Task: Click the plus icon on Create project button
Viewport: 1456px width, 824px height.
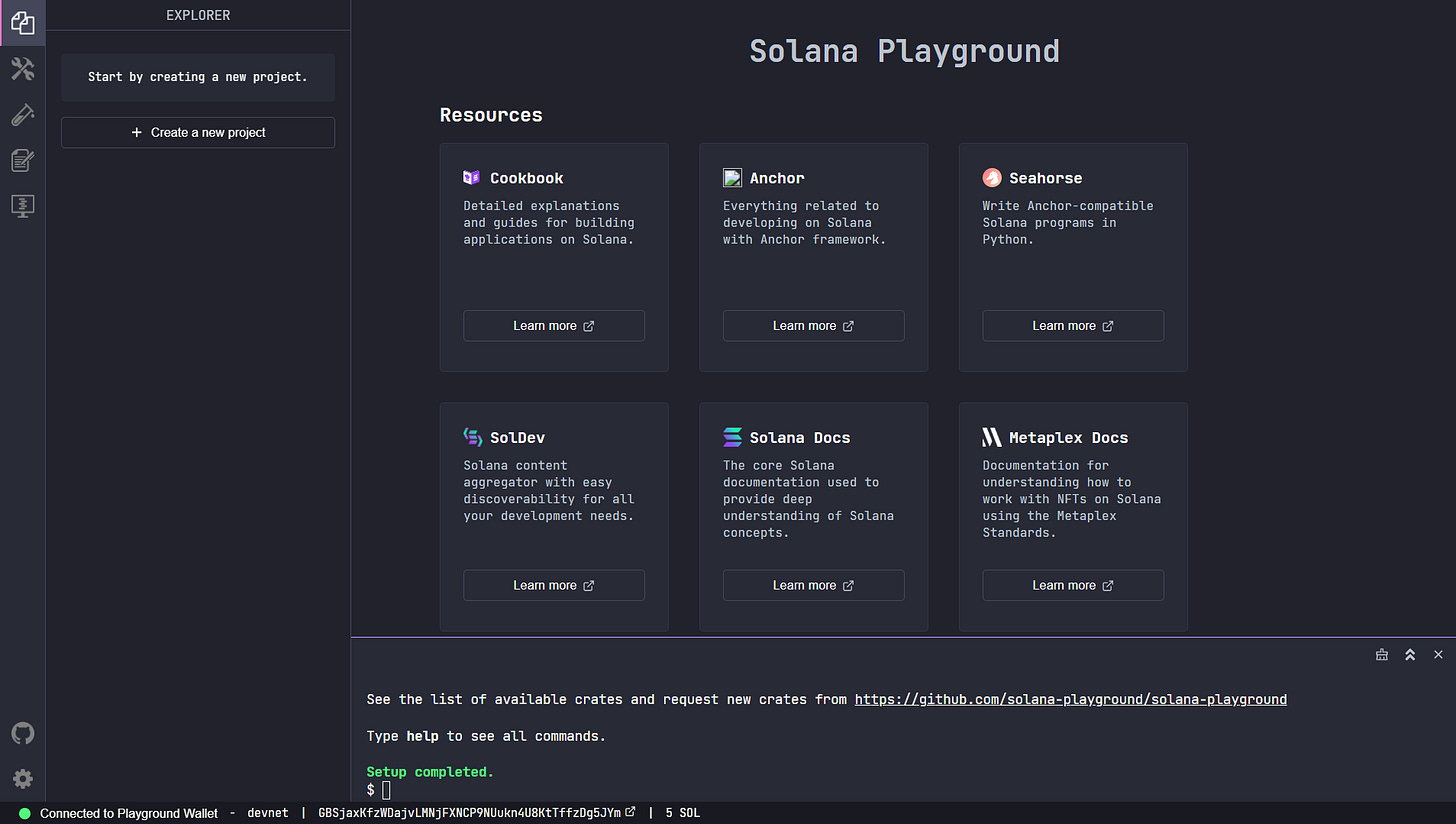Action: [x=137, y=132]
